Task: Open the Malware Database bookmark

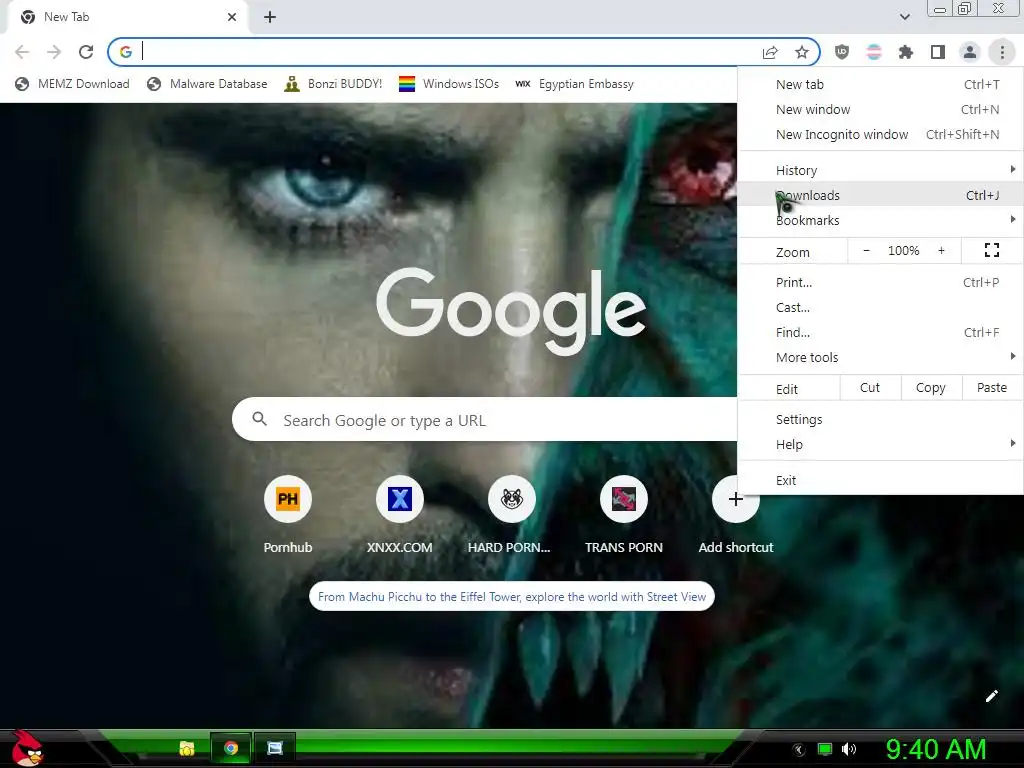Action: click(207, 84)
